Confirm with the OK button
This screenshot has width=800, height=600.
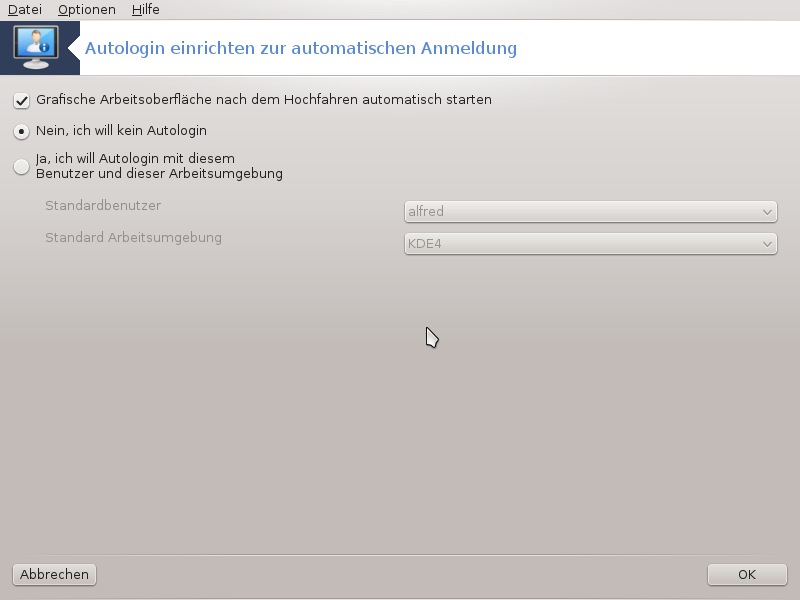[747, 574]
